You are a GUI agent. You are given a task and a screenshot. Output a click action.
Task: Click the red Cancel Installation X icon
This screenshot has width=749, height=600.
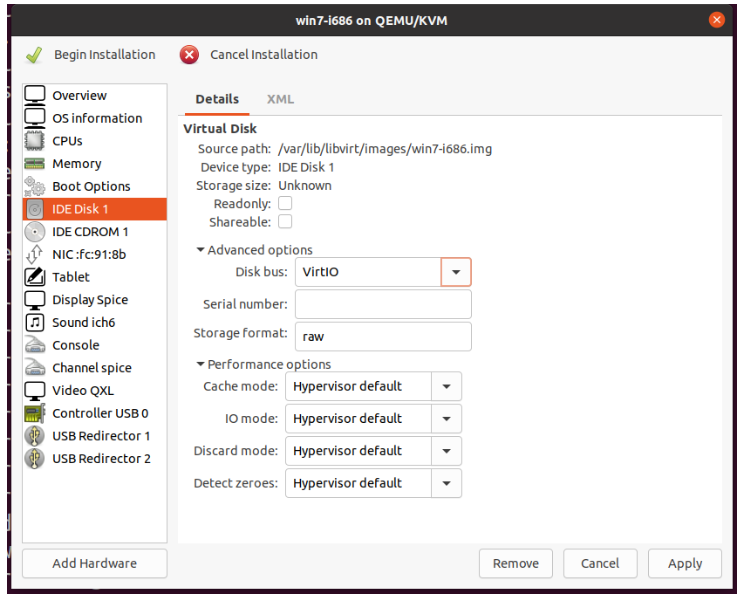click(x=190, y=55)
